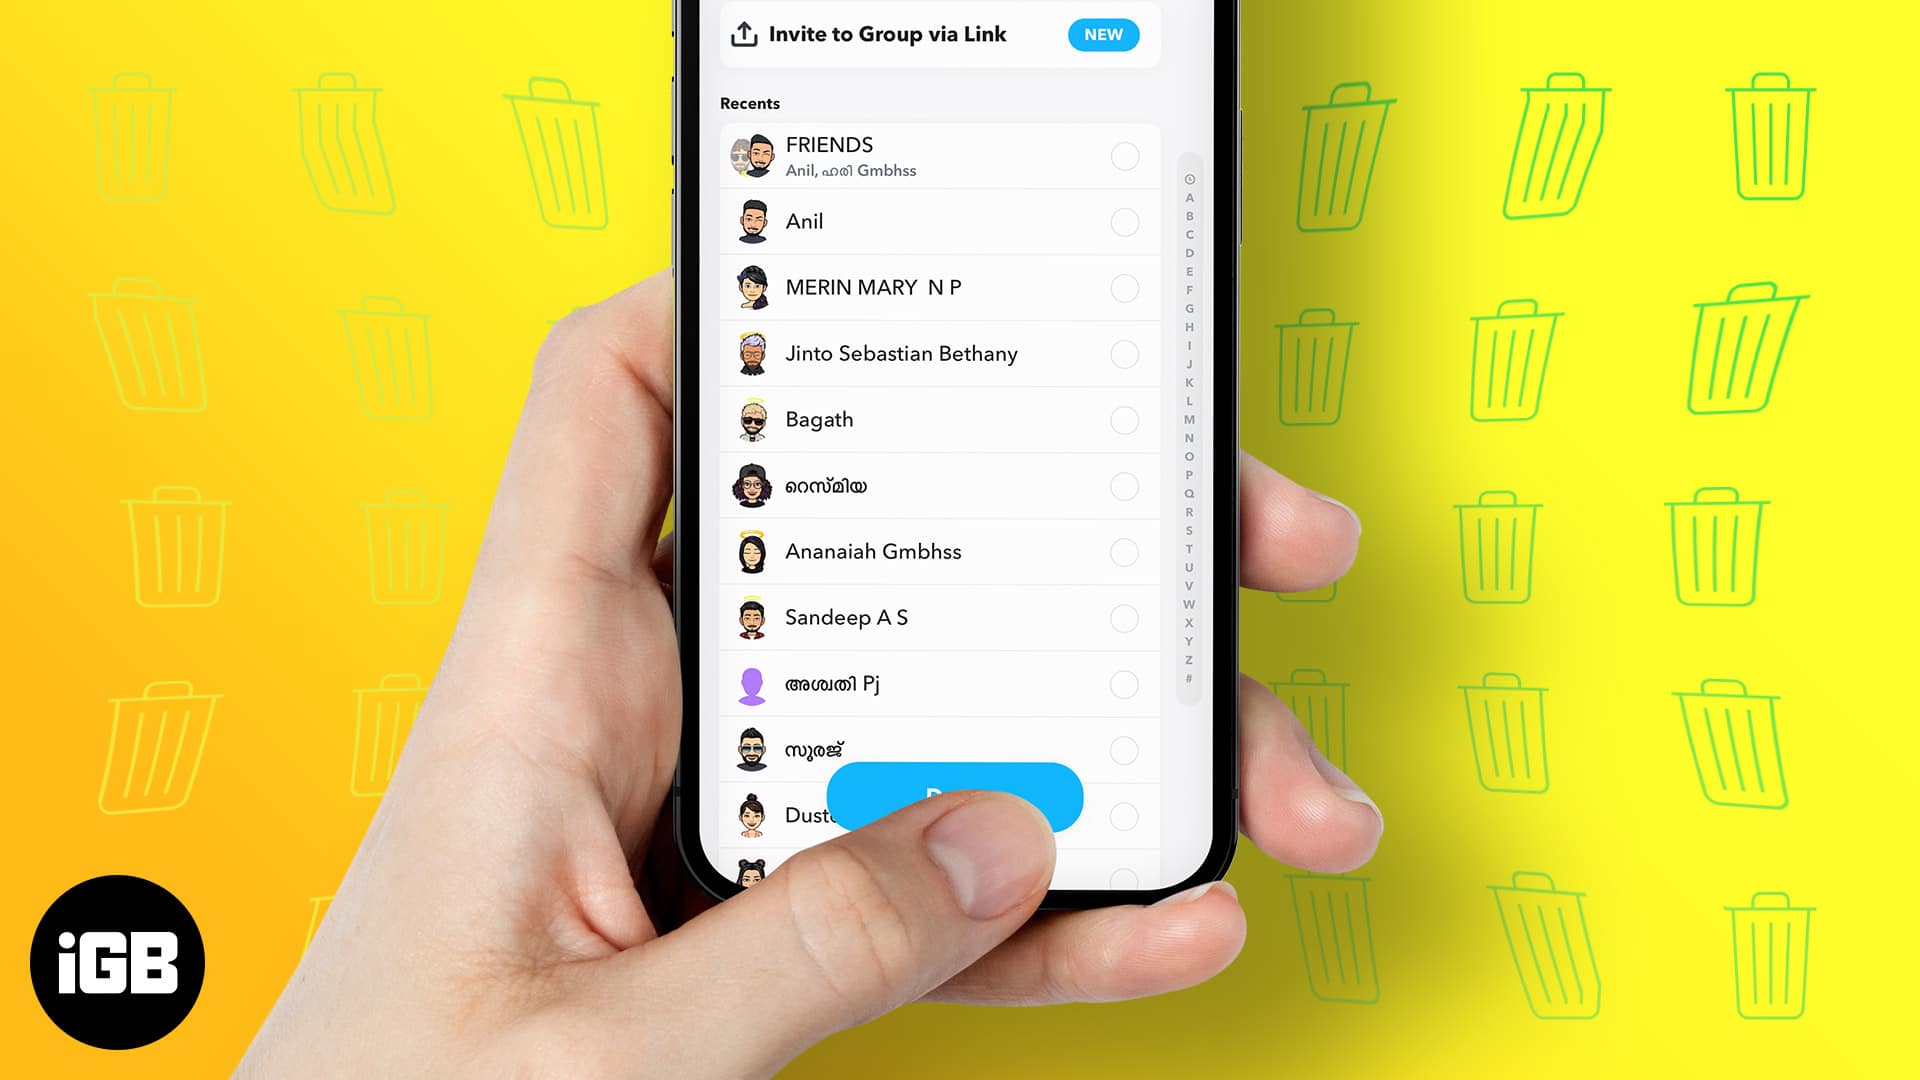Tap അശ്വതി Pj's purple avatar icon
This screenshot has width=1920, height=1080.
point(750,683)
